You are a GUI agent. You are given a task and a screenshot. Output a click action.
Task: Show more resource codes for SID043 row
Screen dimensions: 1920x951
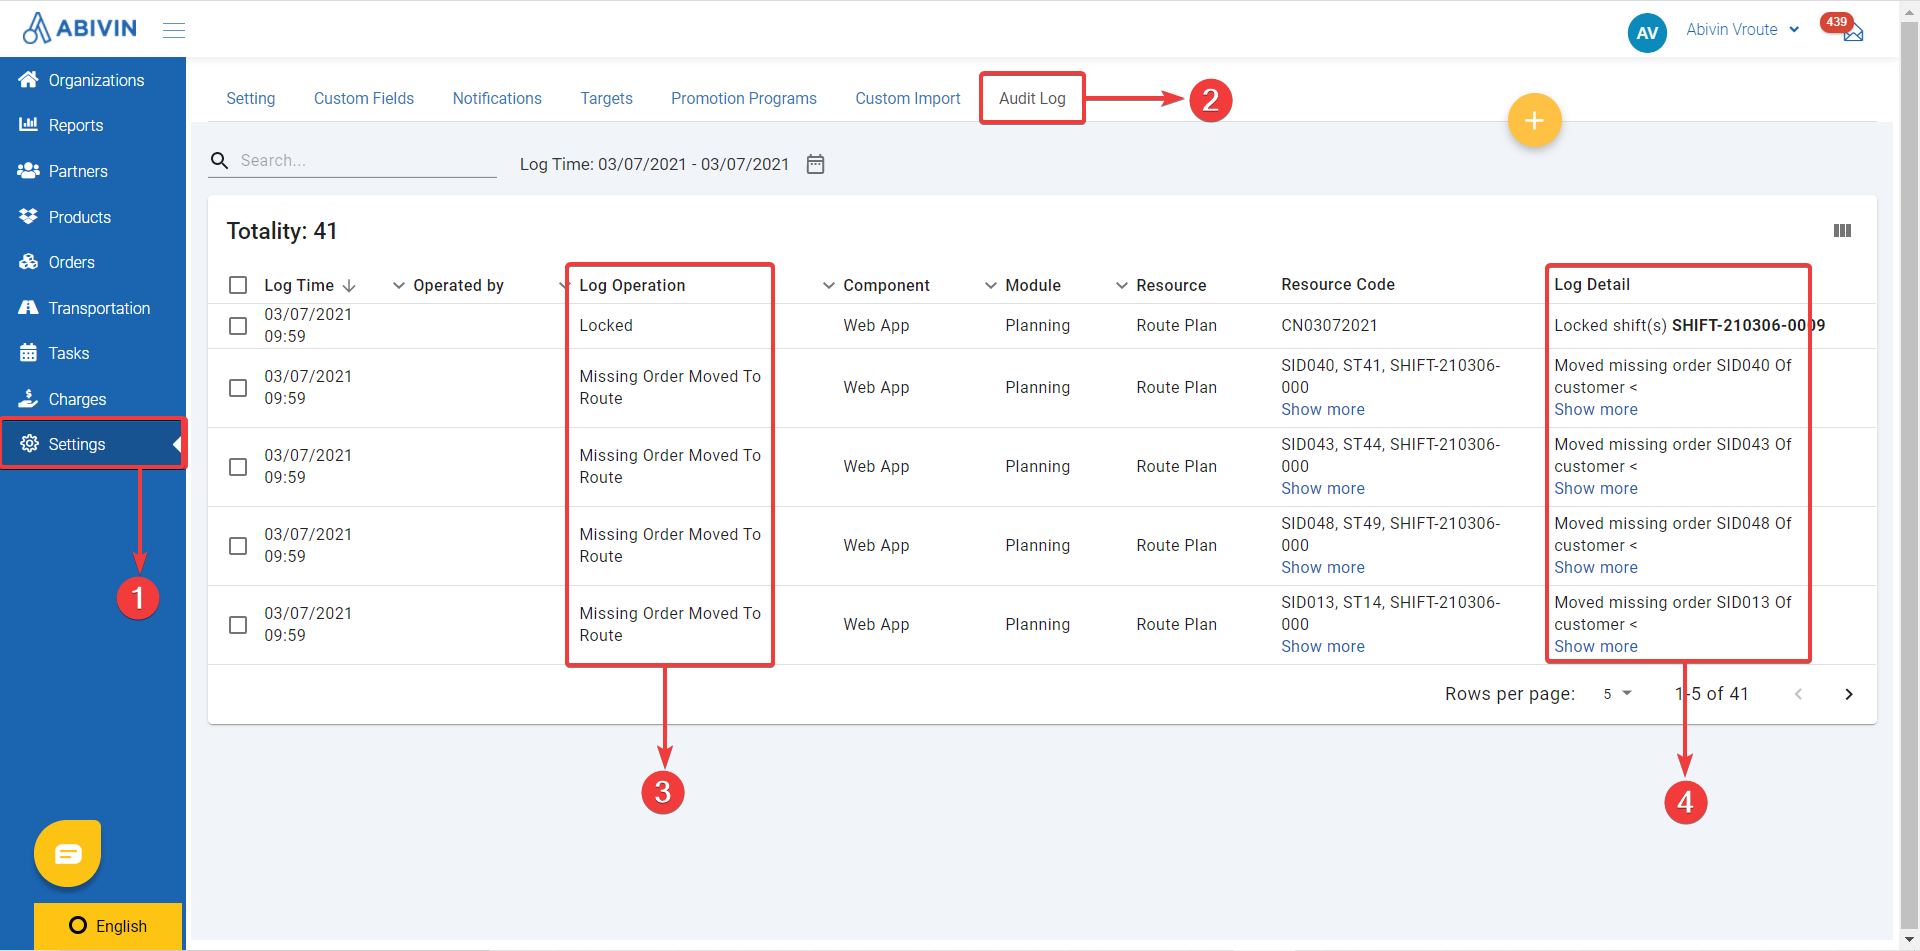tap(1323, 489)
